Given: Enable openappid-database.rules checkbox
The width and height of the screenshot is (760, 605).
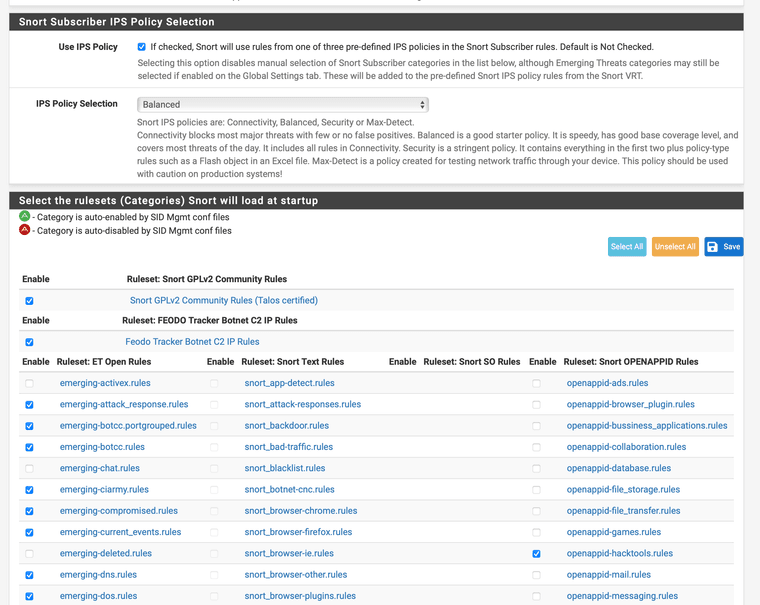Looking at the screenshot, I should [x=536, y=469].
